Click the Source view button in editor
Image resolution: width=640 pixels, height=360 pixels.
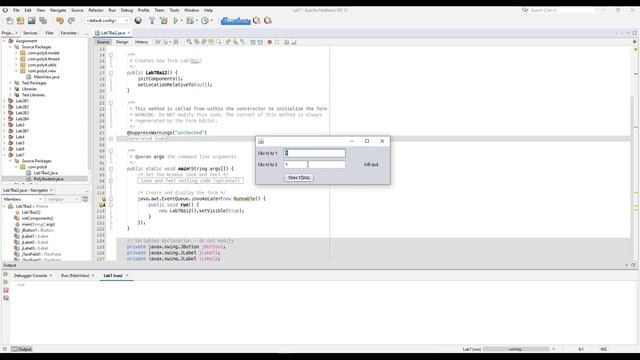[x=103, y=42]
